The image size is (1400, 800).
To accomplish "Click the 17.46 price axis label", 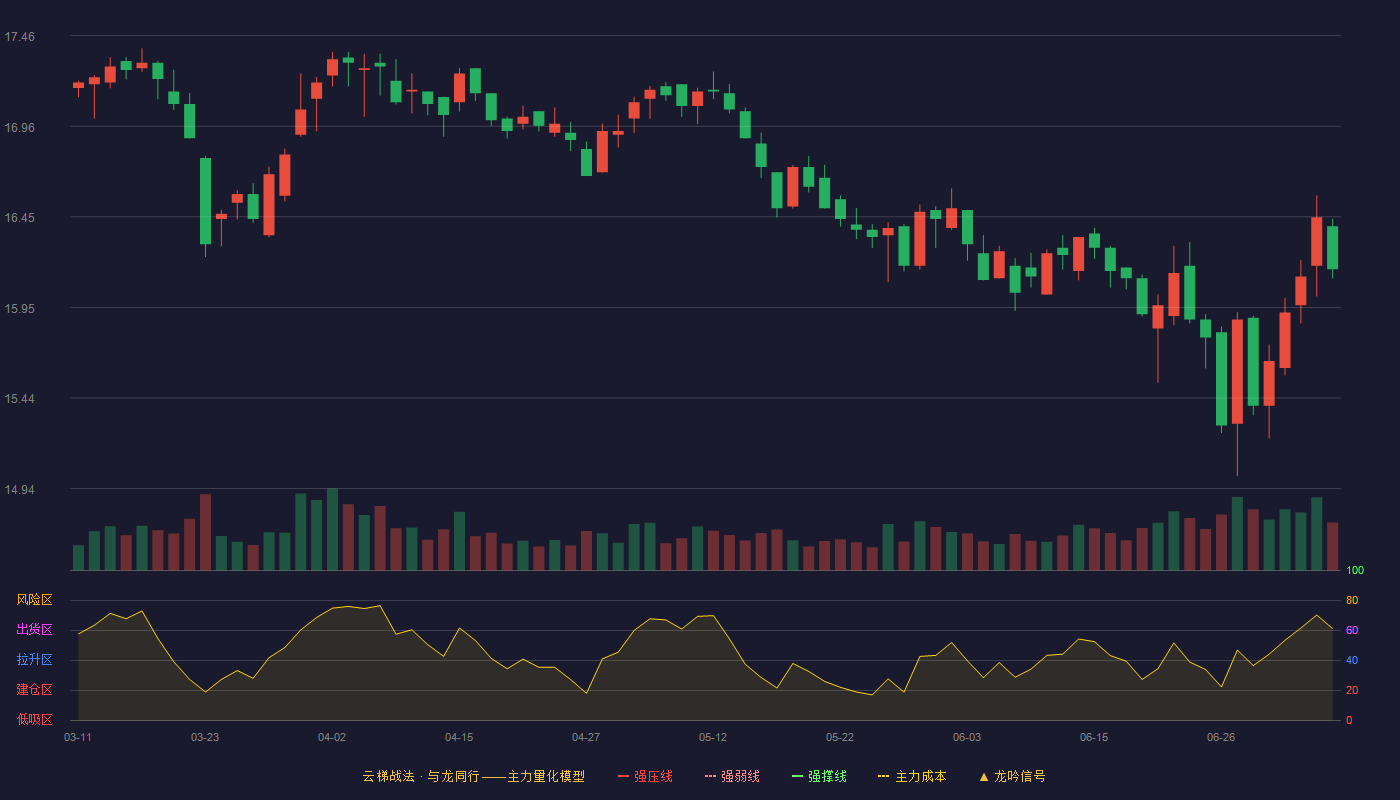I will click(x=19, y=37).
